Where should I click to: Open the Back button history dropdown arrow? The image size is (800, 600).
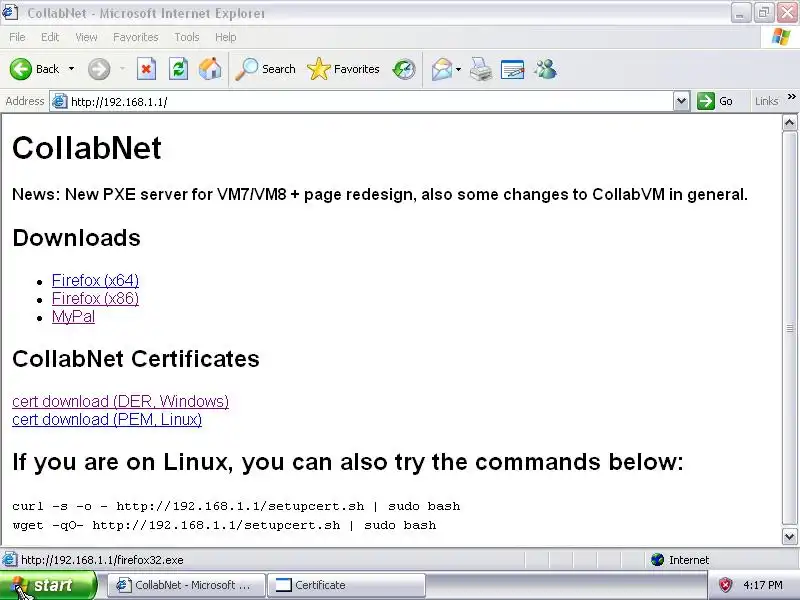click(71, 69)
